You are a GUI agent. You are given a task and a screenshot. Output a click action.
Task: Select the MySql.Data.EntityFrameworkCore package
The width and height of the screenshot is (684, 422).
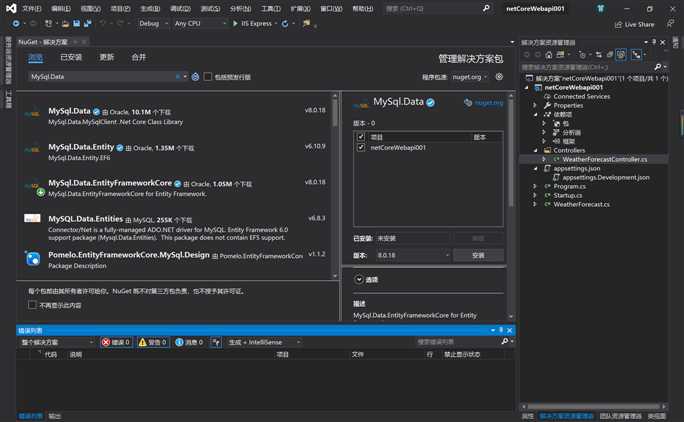click(174, 188)
